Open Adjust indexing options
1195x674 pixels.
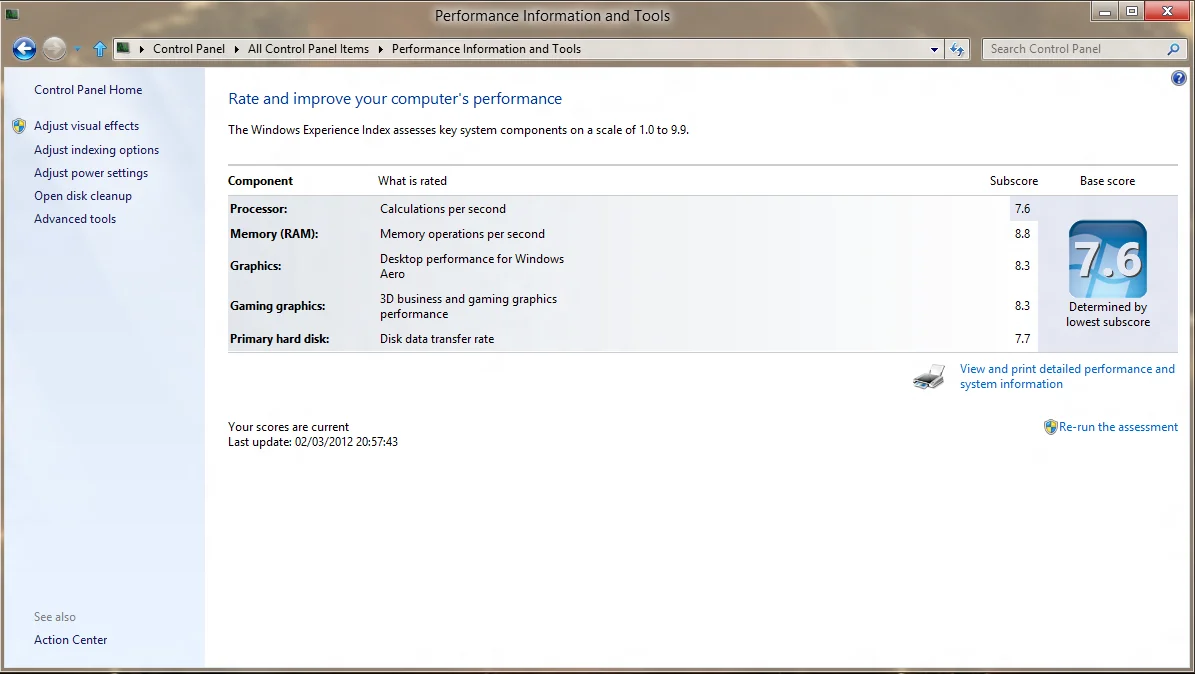coord(96,150)
